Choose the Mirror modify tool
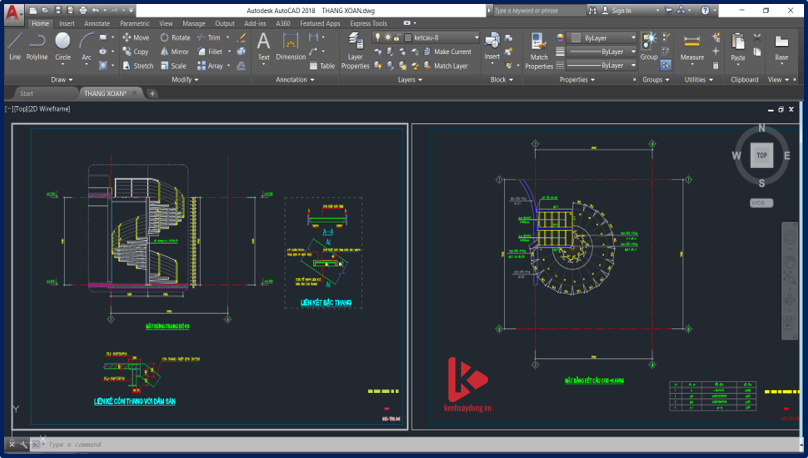The width and height of the screenshot is (808, 458). point(174,51)
